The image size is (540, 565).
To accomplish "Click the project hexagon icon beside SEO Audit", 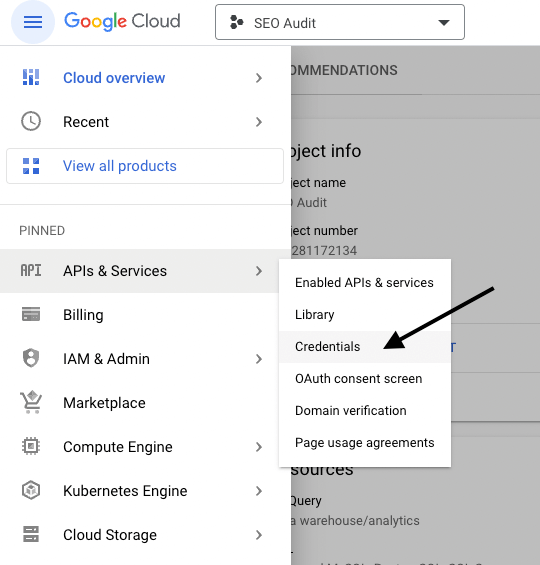I will 236,22.
